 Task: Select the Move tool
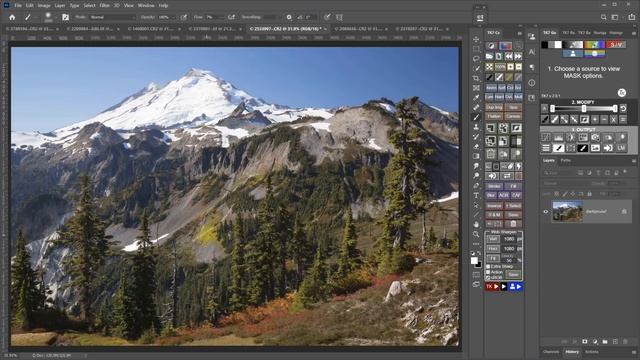pos(476,39)
